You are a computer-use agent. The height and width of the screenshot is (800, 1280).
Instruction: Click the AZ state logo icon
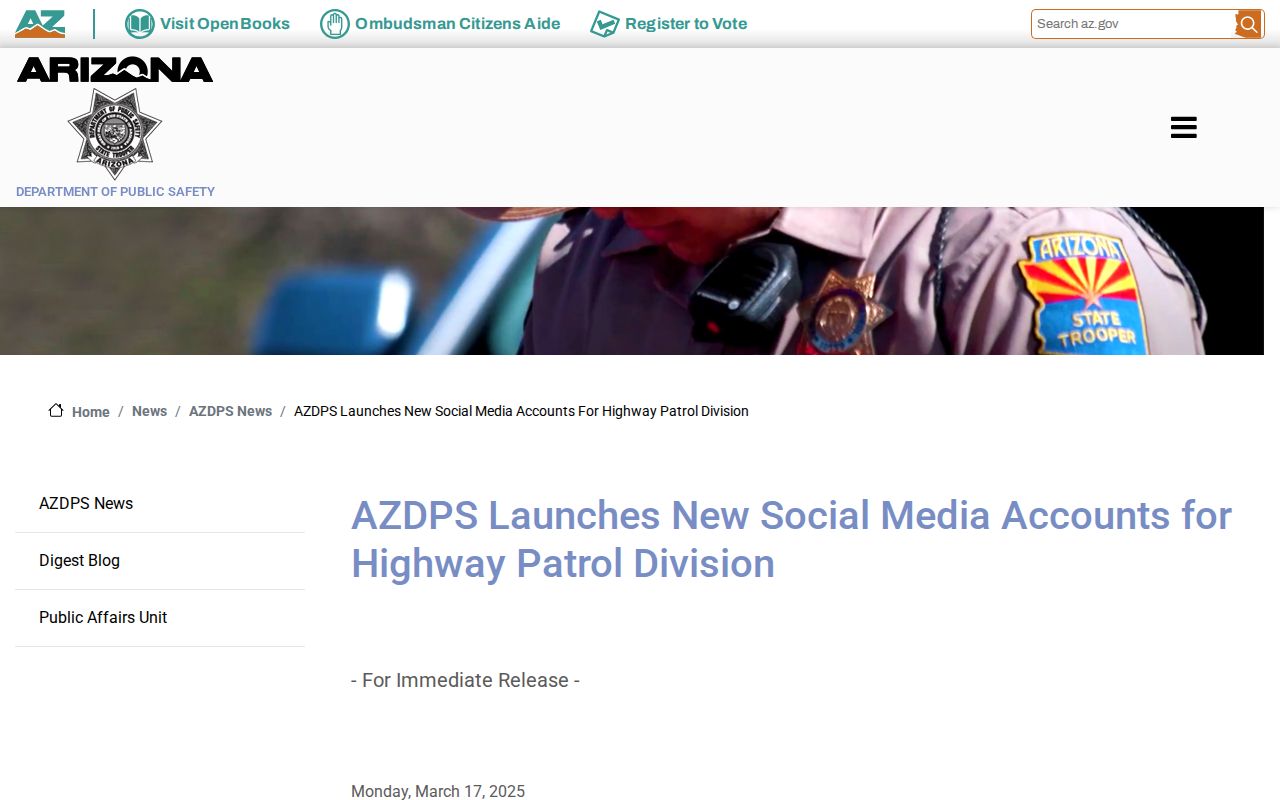point(40,24)
